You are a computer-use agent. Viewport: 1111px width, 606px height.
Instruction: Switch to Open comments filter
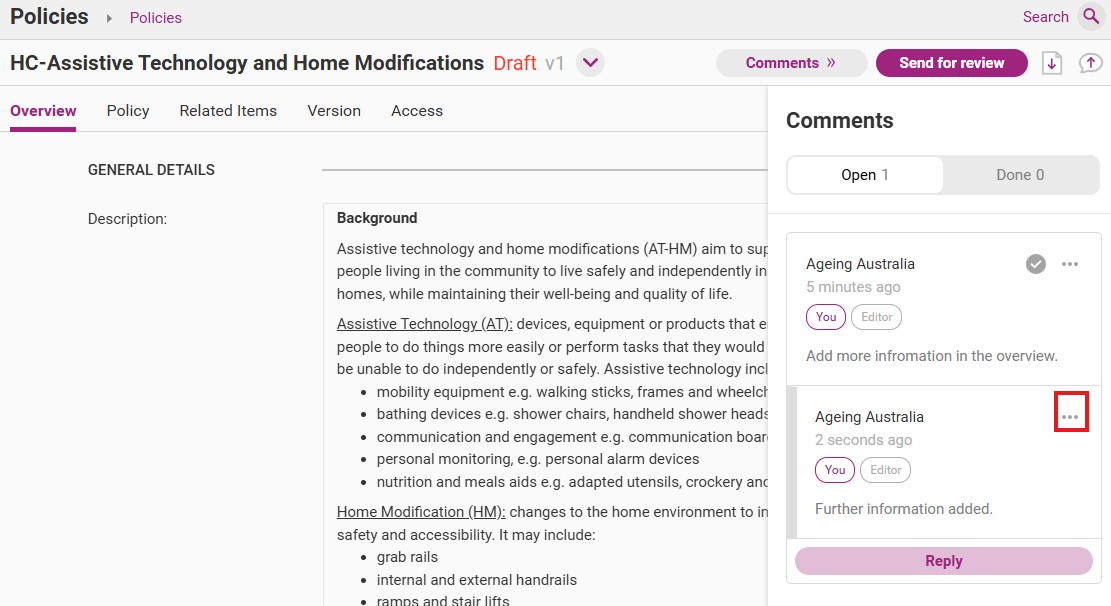click(864, 175)
